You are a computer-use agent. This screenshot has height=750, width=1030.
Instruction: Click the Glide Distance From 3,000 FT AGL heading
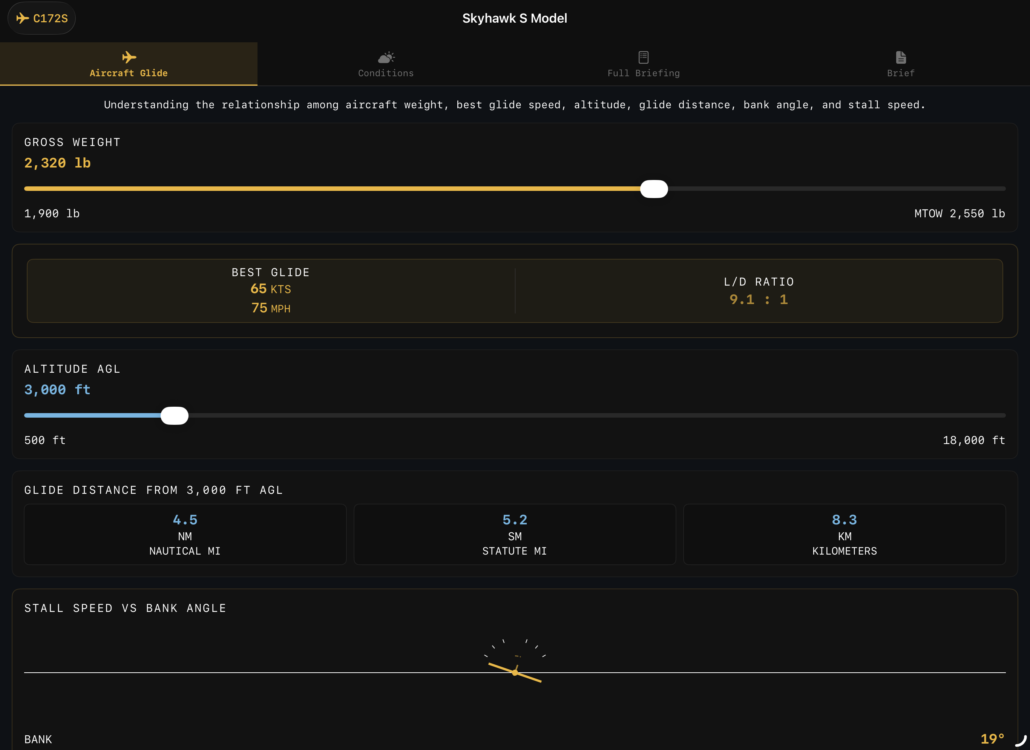point(153,490)
